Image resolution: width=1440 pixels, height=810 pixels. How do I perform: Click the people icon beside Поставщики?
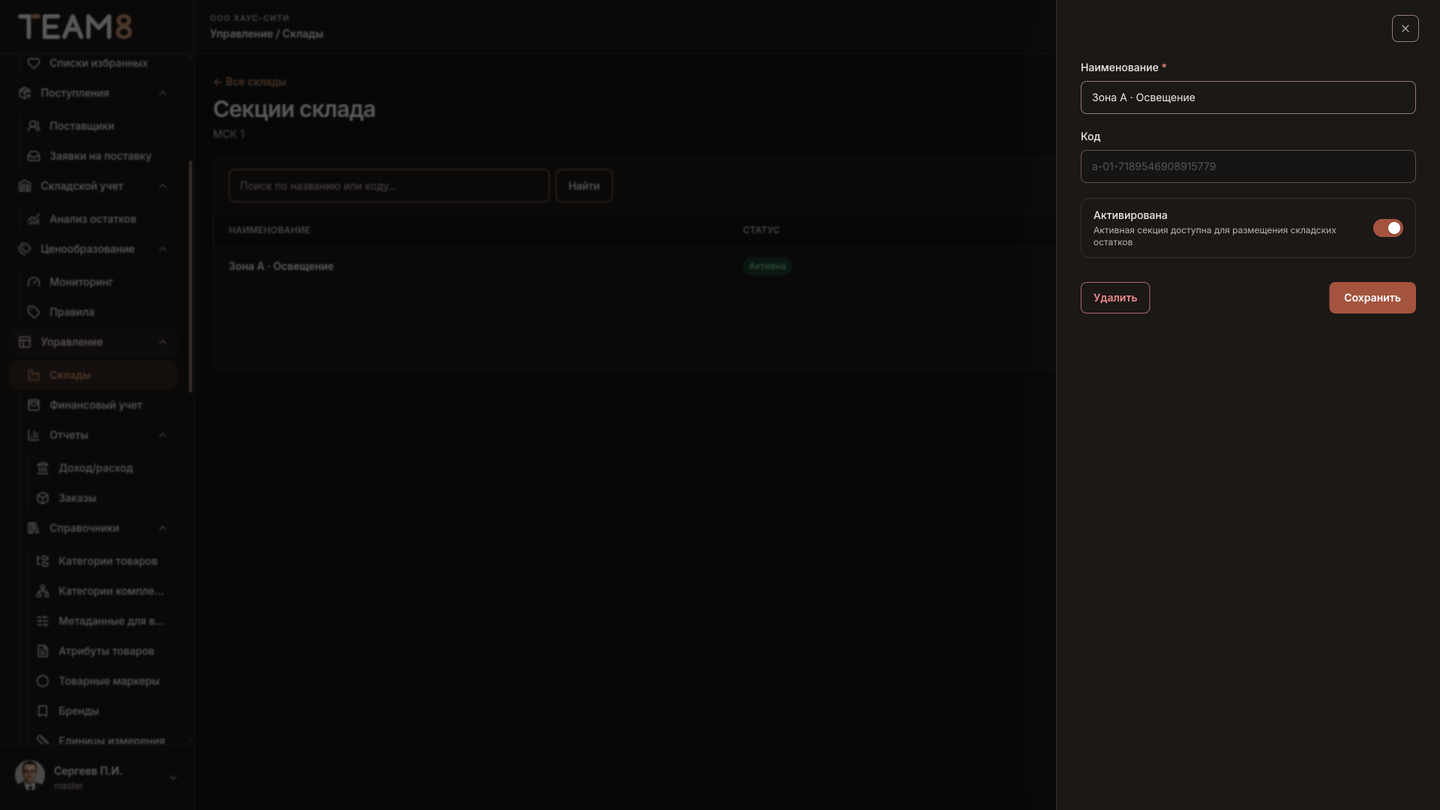pos(33,126)
